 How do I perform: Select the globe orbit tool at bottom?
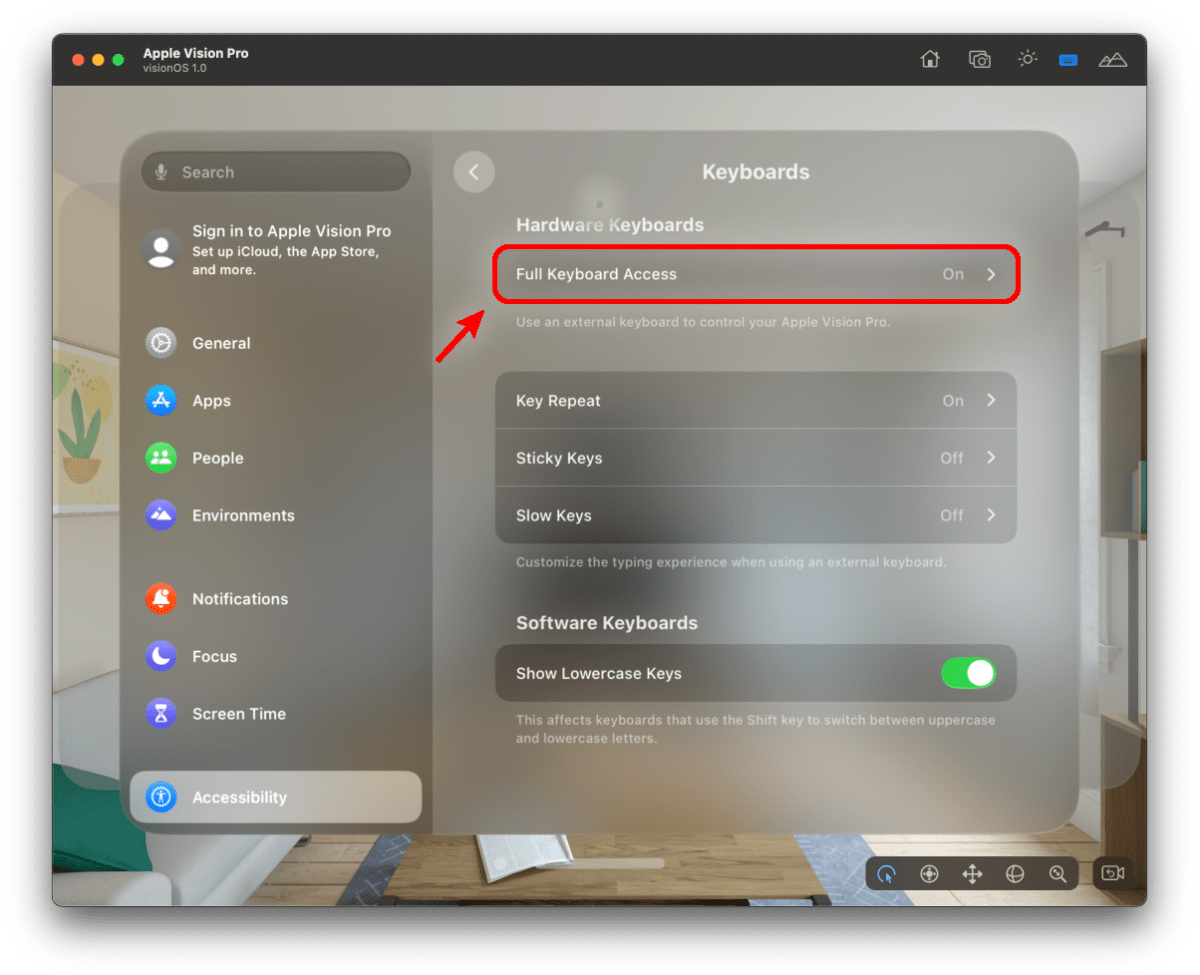[x=1015, y=874]
